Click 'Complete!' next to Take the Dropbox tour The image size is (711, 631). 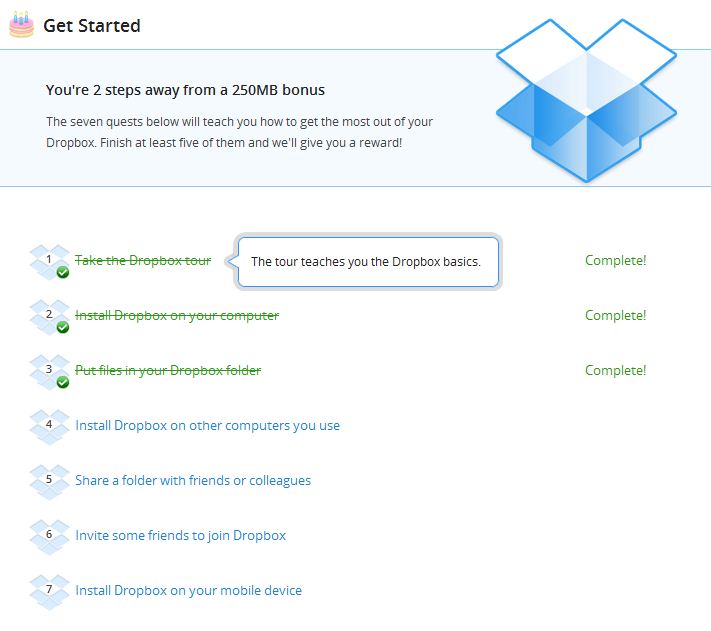click(x=615, y=260)
